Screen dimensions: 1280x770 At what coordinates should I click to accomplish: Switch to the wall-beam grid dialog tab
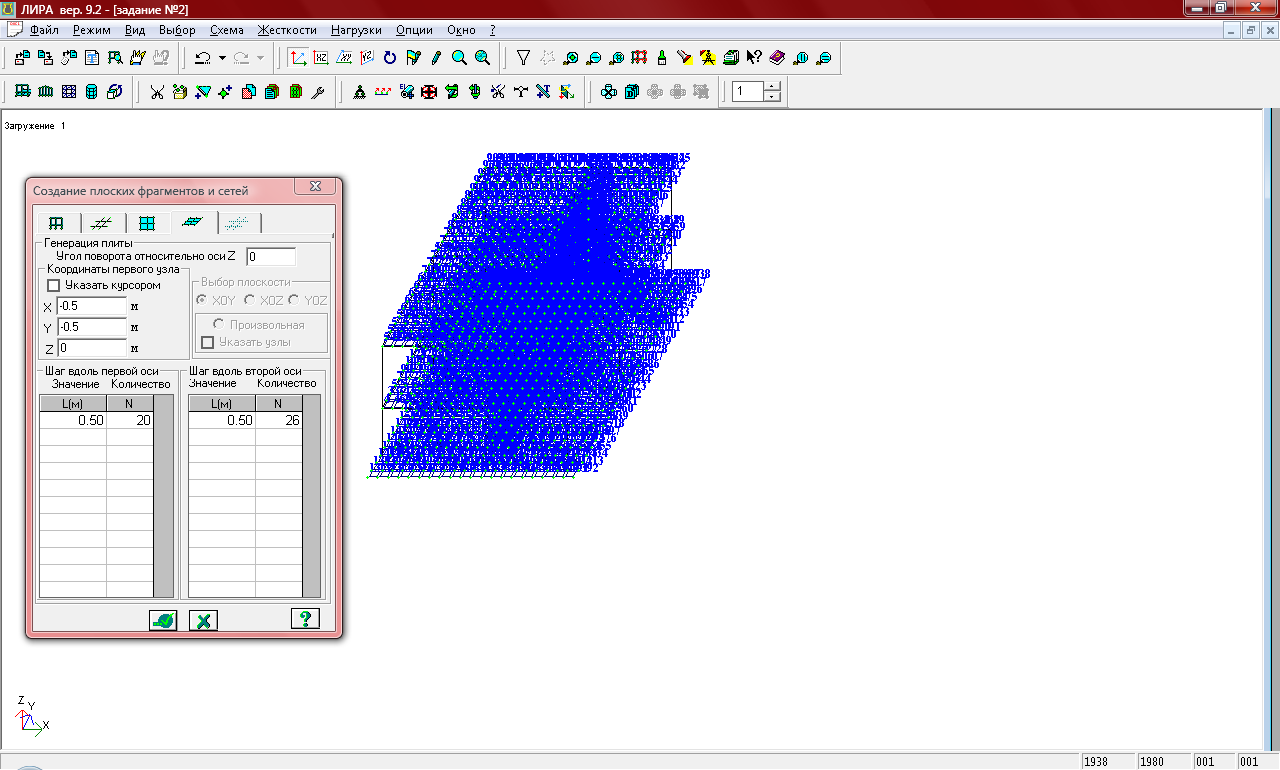coord(148,223)
